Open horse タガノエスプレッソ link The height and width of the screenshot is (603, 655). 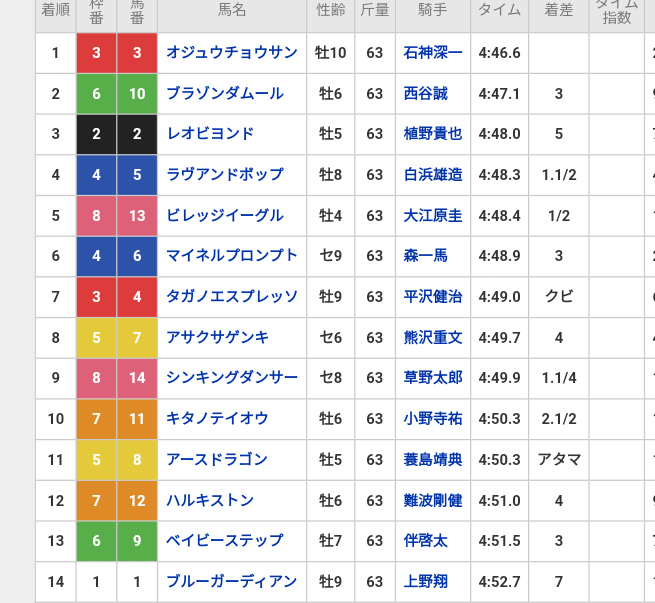coord(232,296)
